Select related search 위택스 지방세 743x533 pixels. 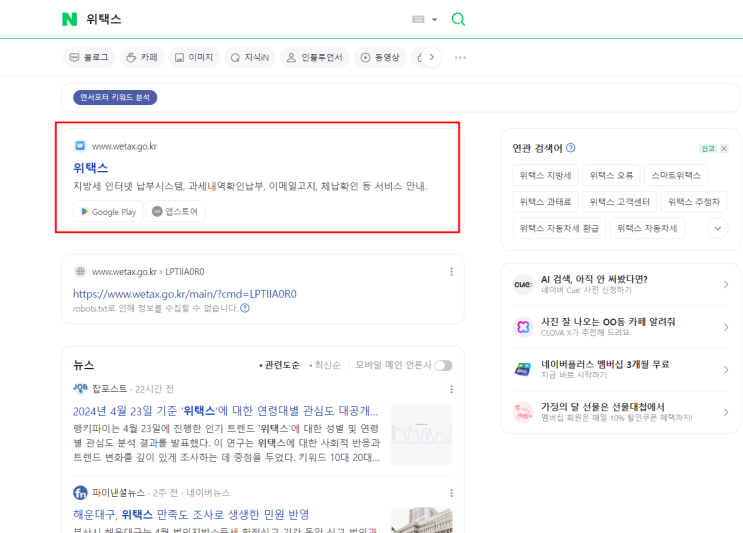[545, 175]
